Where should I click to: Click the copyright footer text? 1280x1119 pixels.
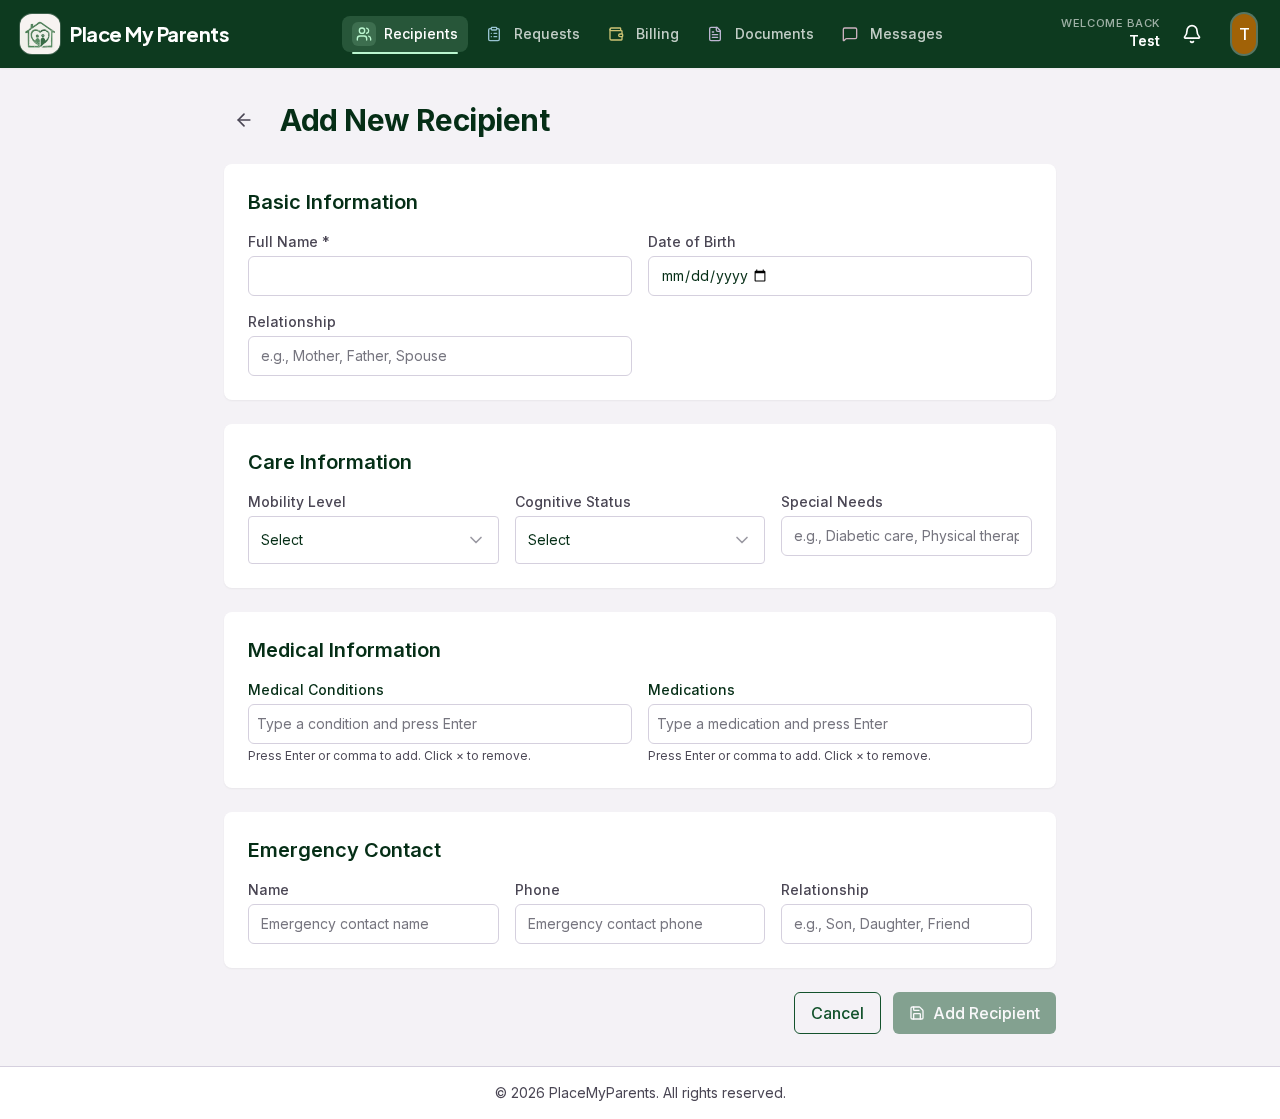(640, 1093)
